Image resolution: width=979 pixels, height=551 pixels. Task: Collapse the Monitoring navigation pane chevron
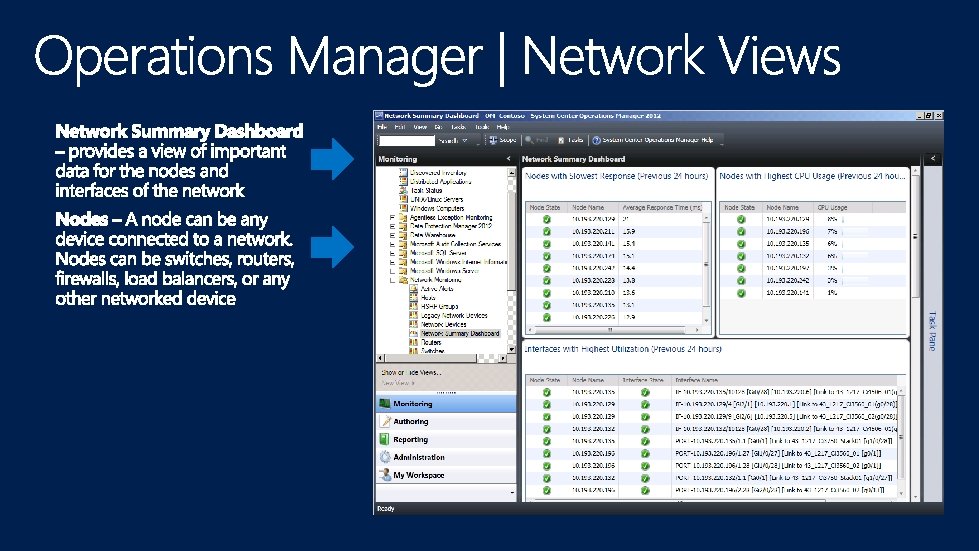508,159
